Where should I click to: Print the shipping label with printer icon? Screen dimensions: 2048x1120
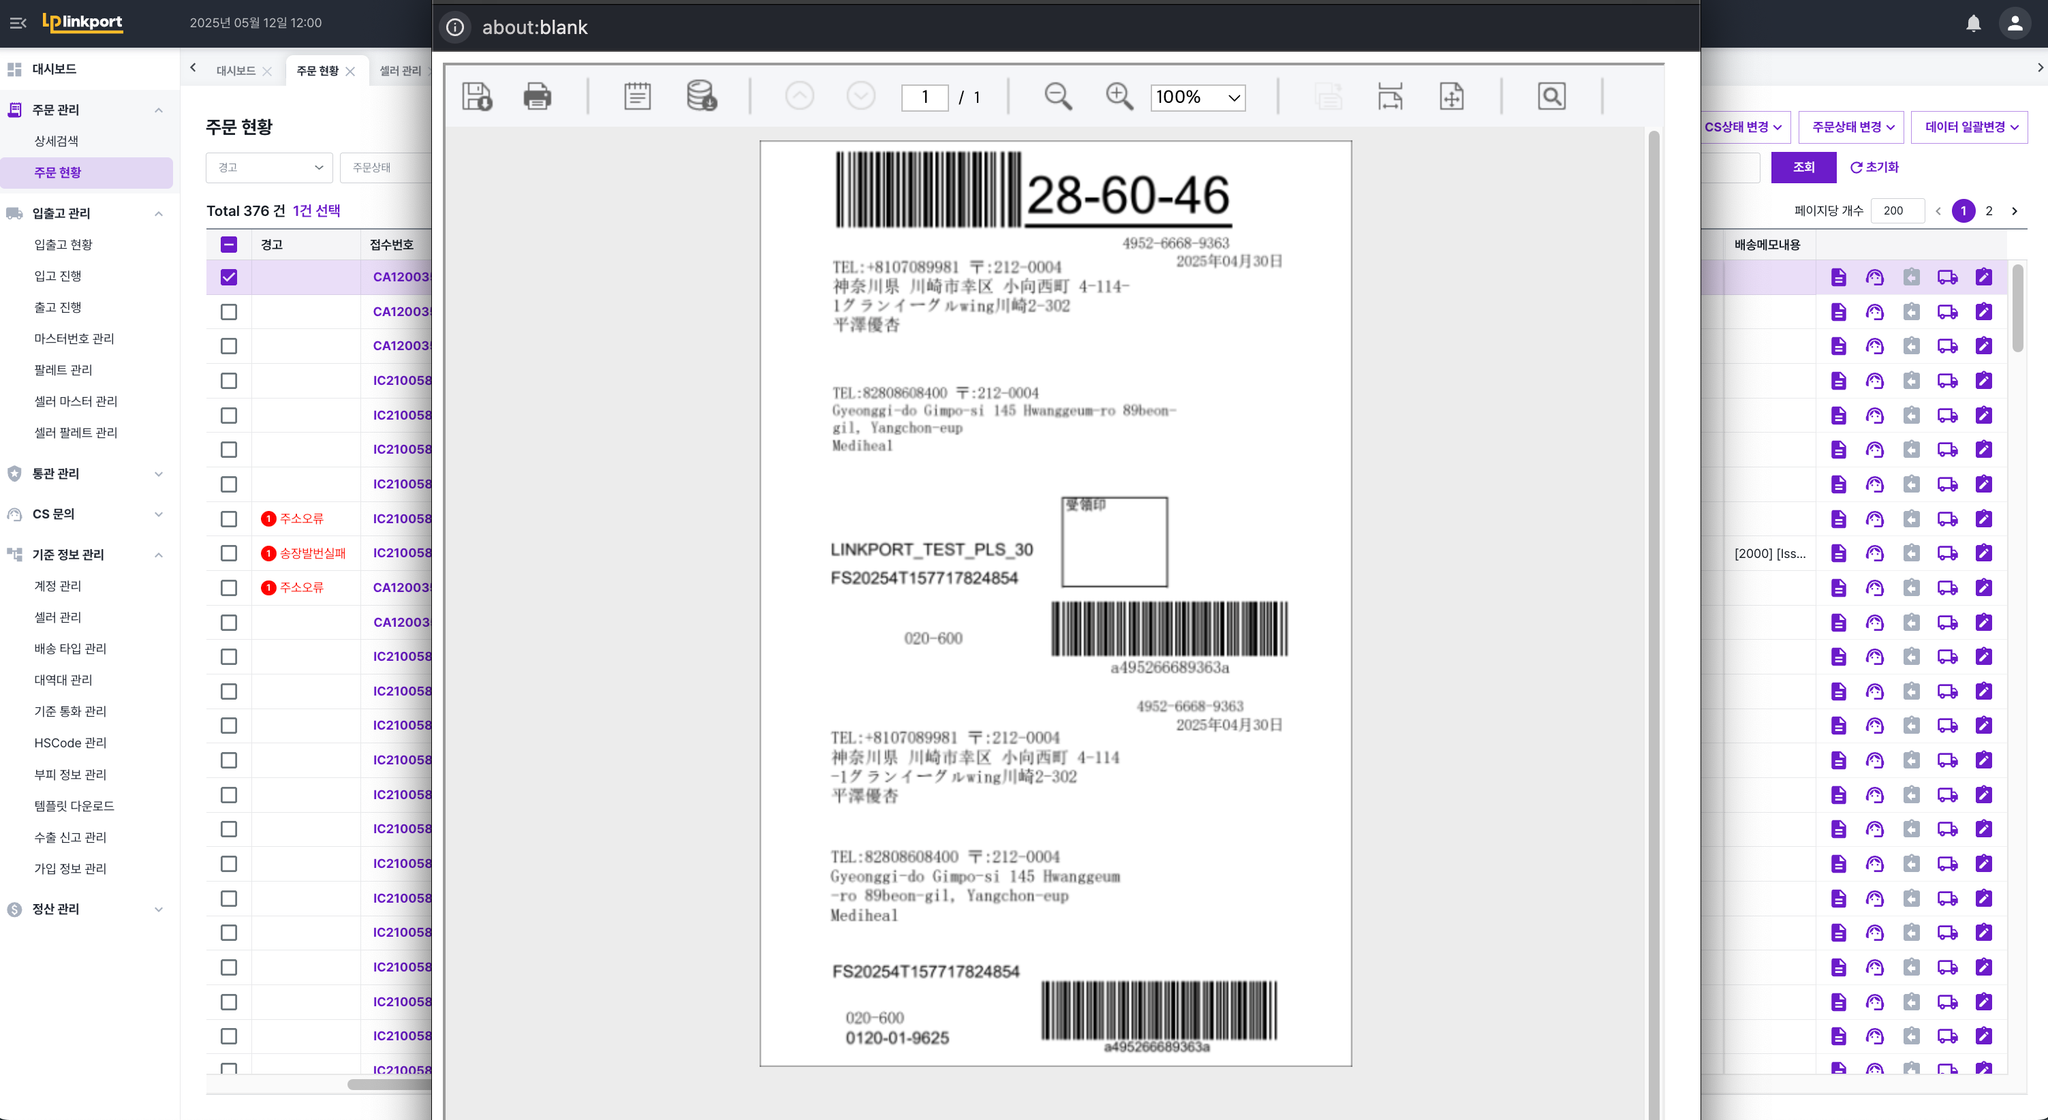(537, 96)
